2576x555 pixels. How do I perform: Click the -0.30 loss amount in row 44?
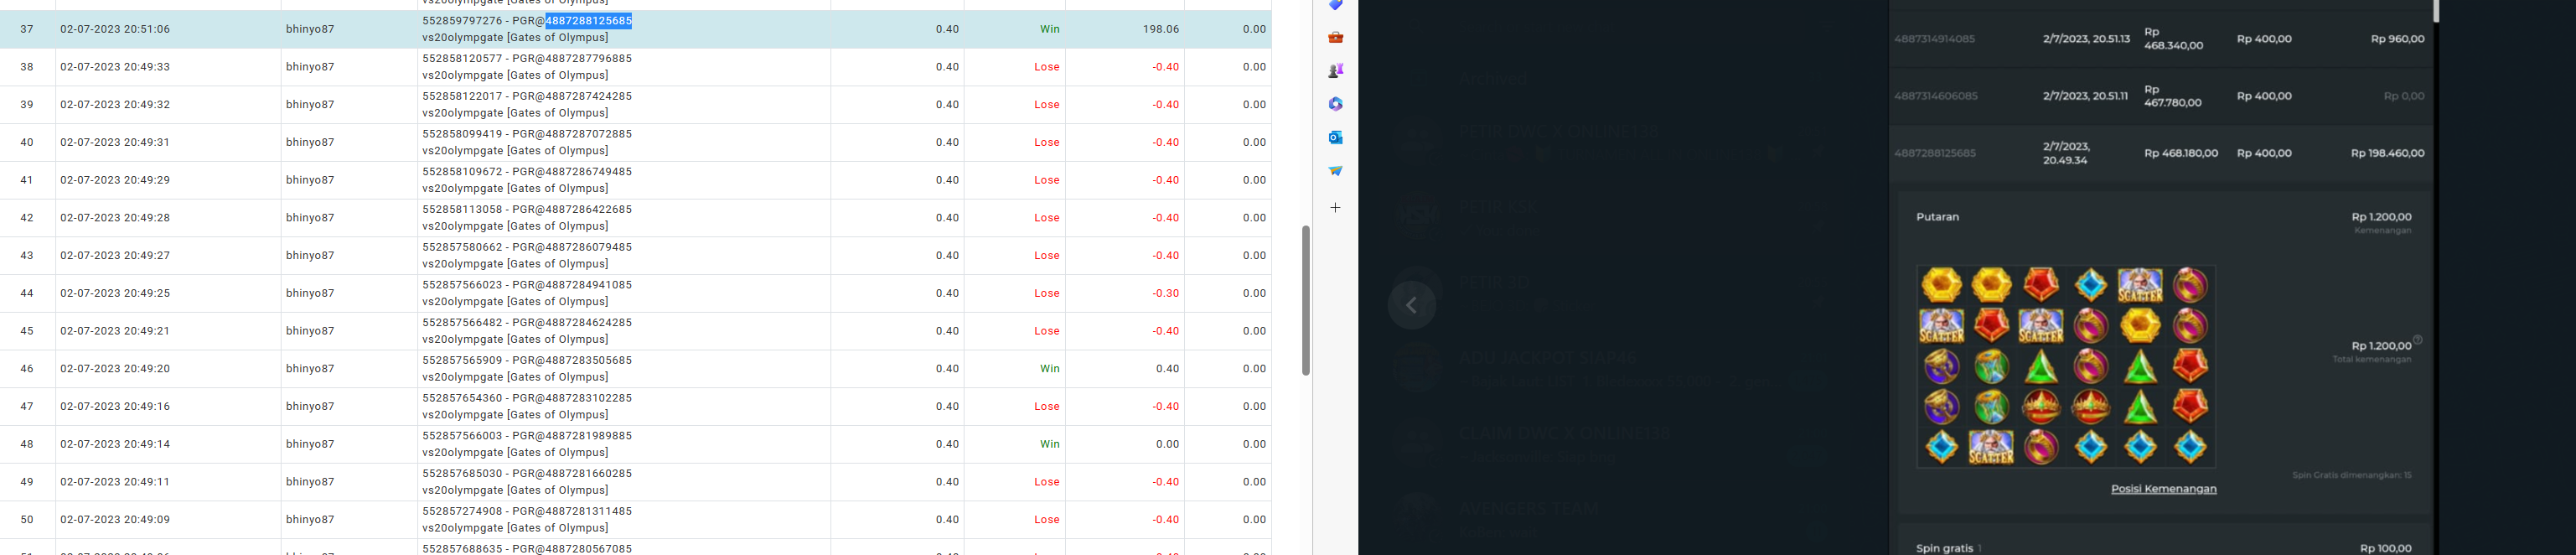(x=1165, y=293)
